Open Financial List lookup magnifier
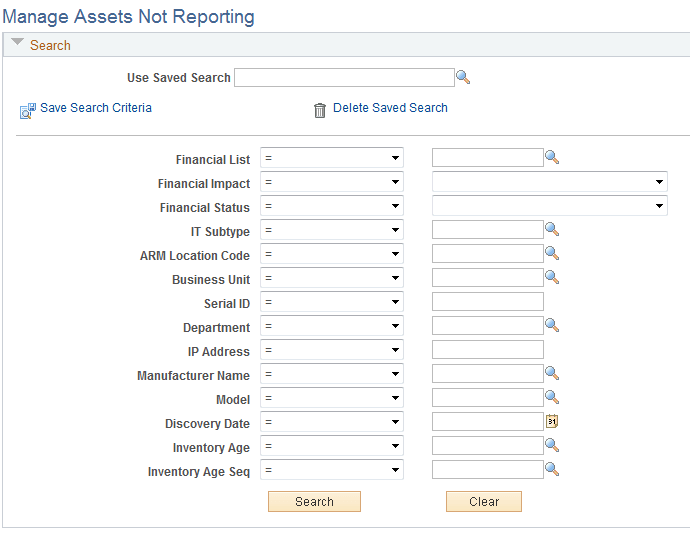The image size is (690, 539). (552, 157)
